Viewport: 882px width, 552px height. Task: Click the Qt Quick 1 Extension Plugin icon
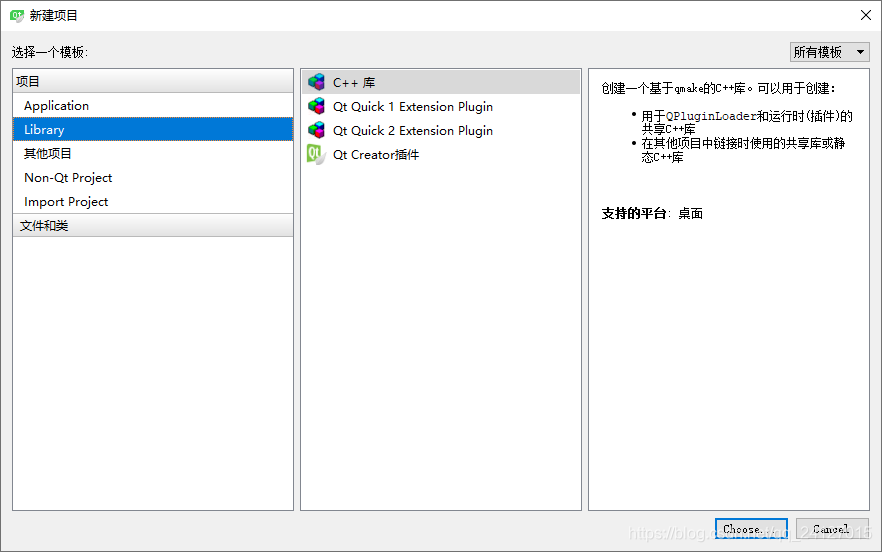pyautogui.click(x=316, y=106)
